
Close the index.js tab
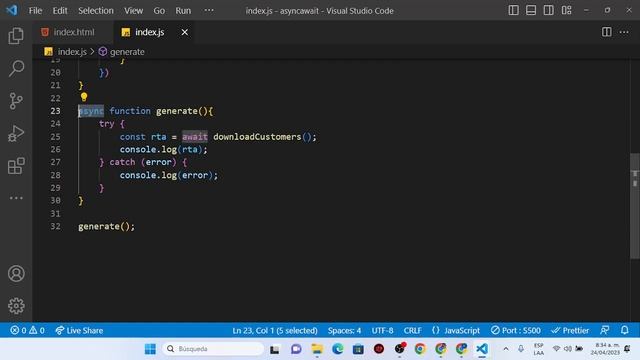(184, 32)
